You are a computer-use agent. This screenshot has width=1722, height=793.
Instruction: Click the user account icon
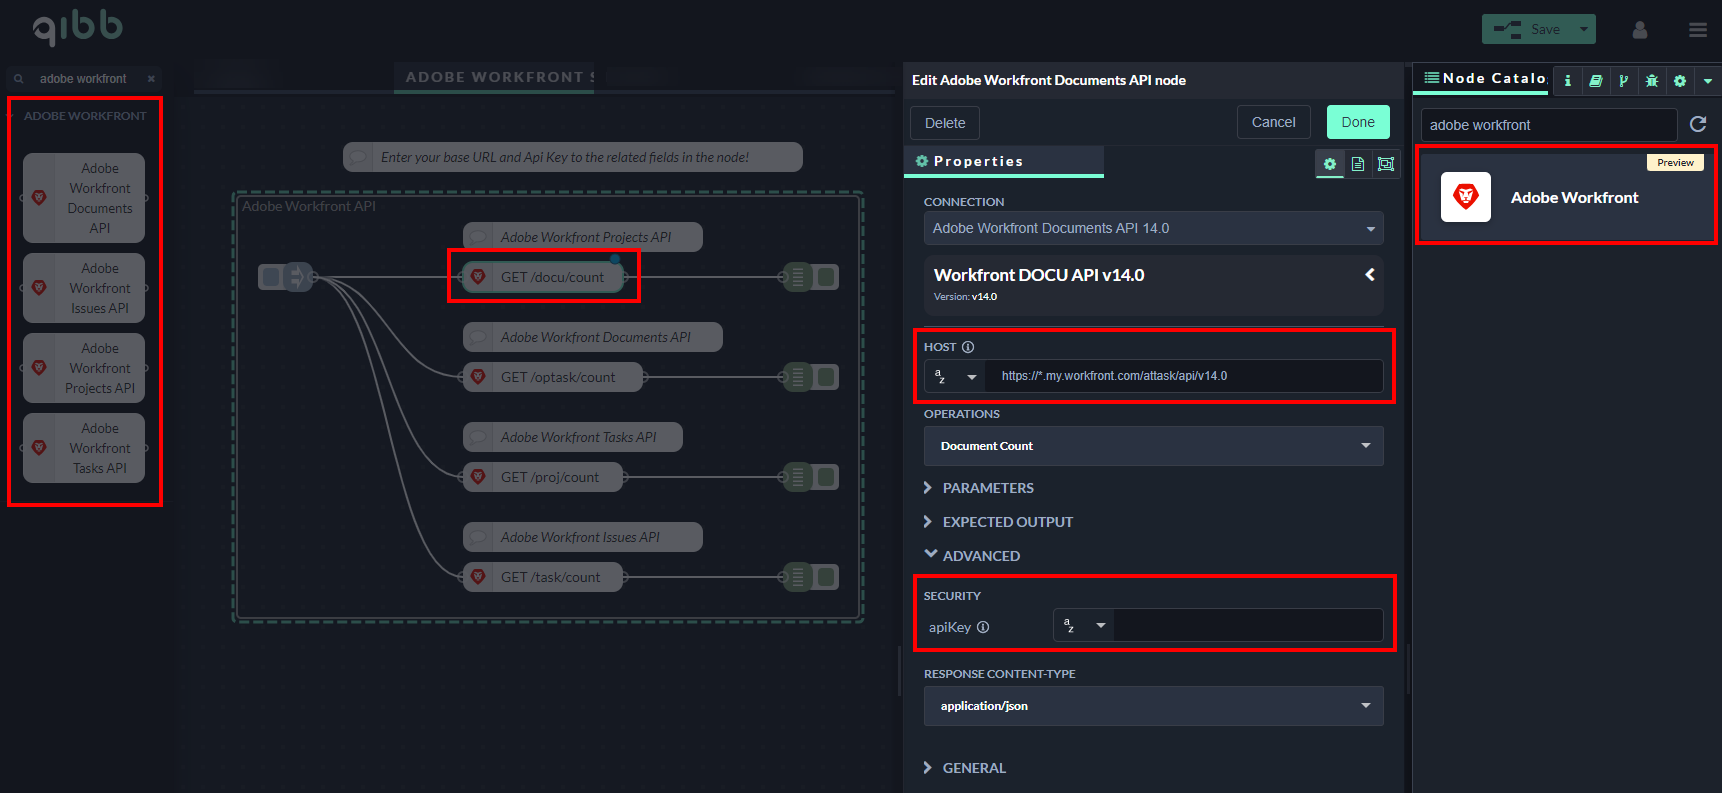tap(1639, 30)
